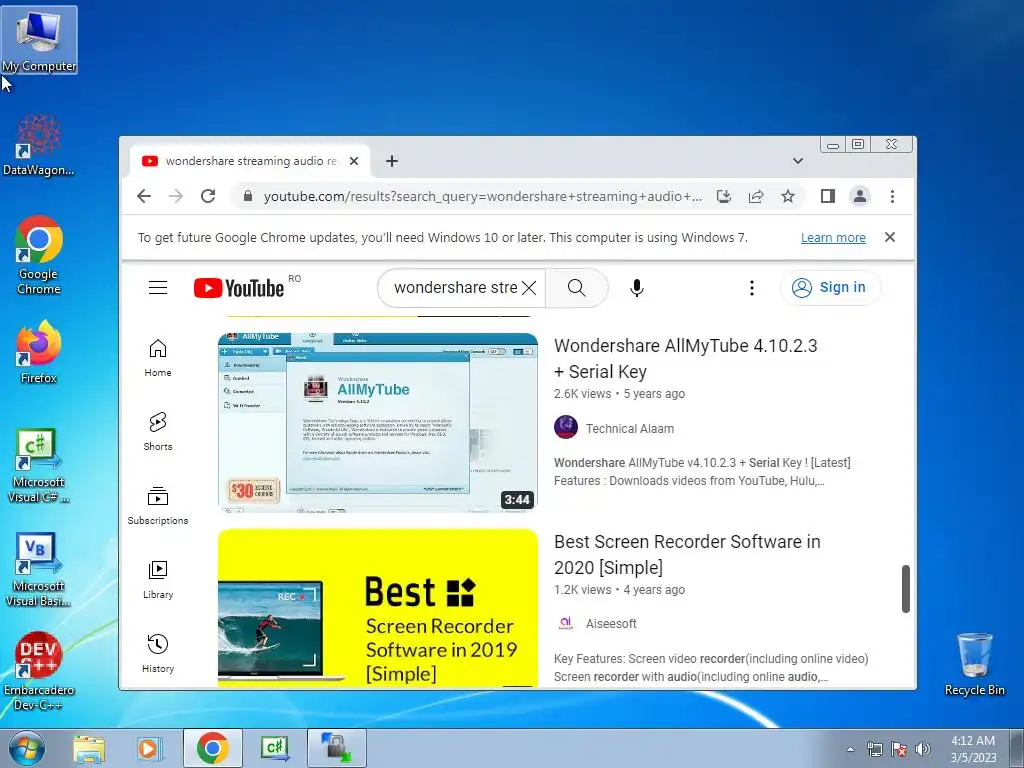This screenshot has width=1024, height=768.
Task: Open the Windows Start menu
Action: coord(26,748)
